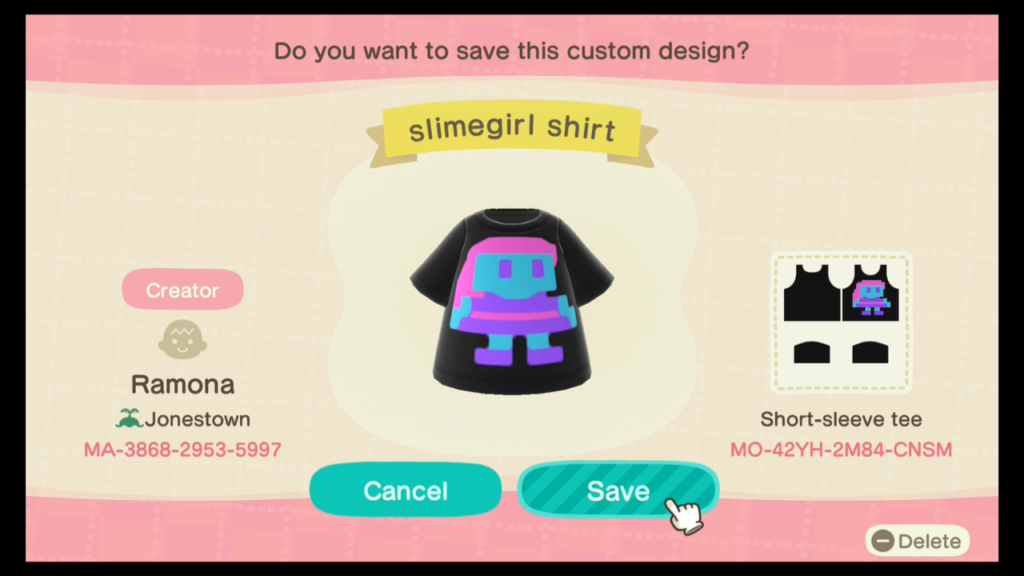Click the Jonestown island name
1024x576 pixels.
(x=197, y=419)
